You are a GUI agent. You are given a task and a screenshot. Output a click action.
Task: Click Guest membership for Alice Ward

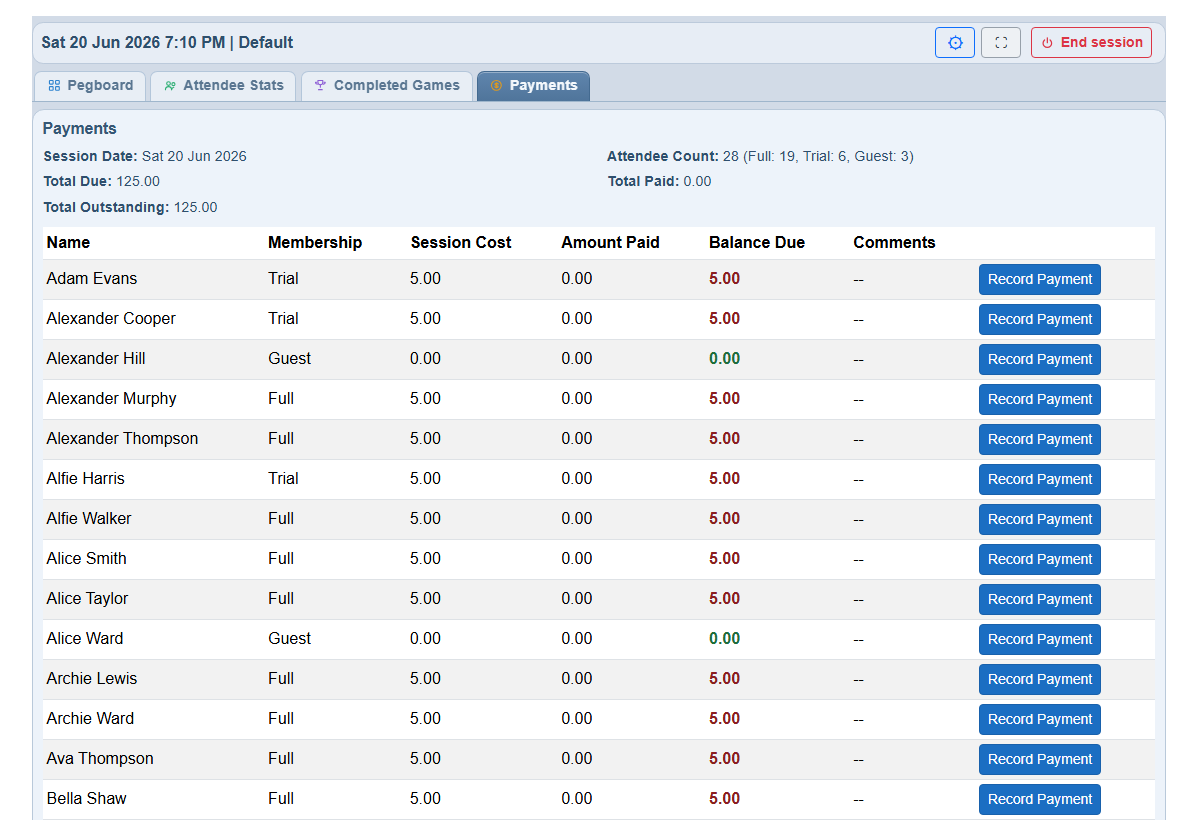pos(289,639)
